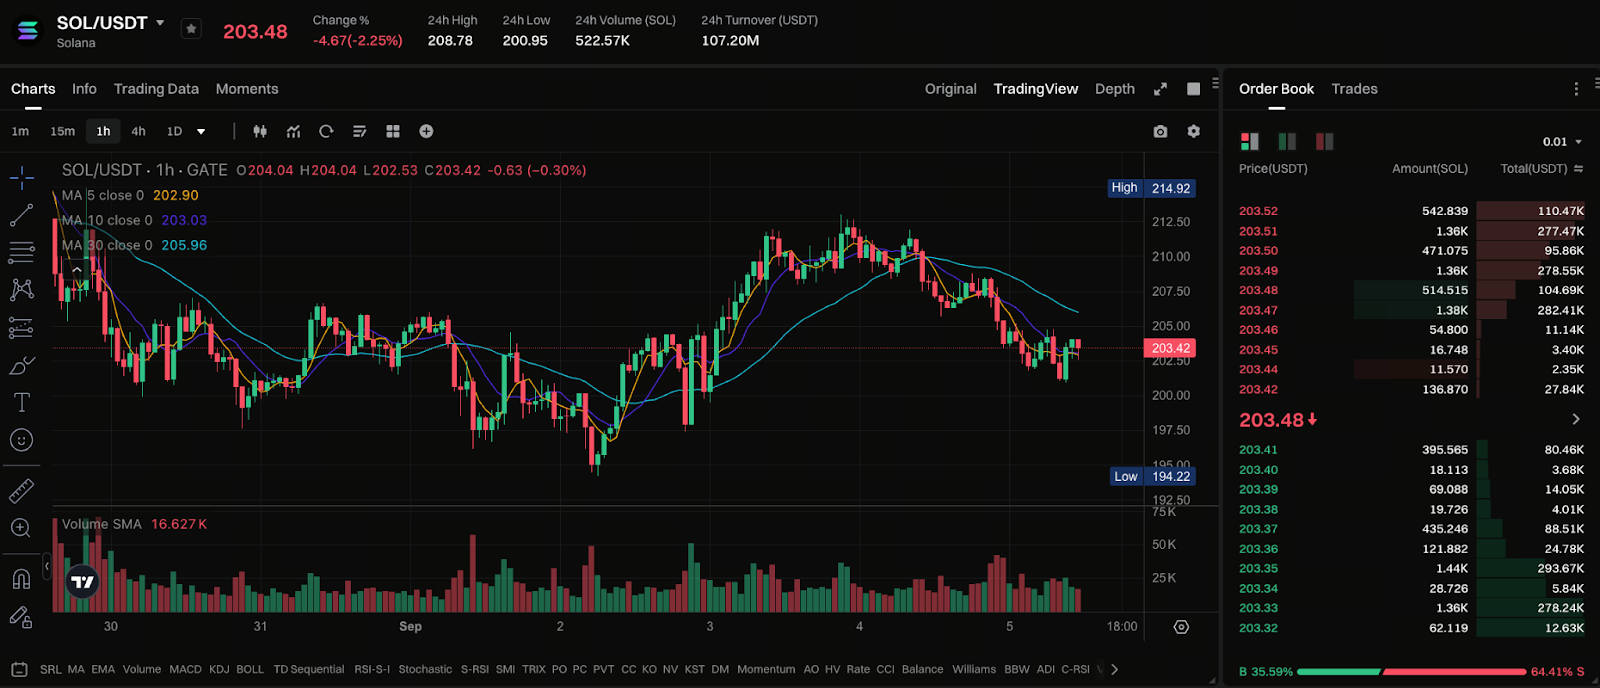
Task: Toggle the KDJ indicator
Action: click(219, 669)
